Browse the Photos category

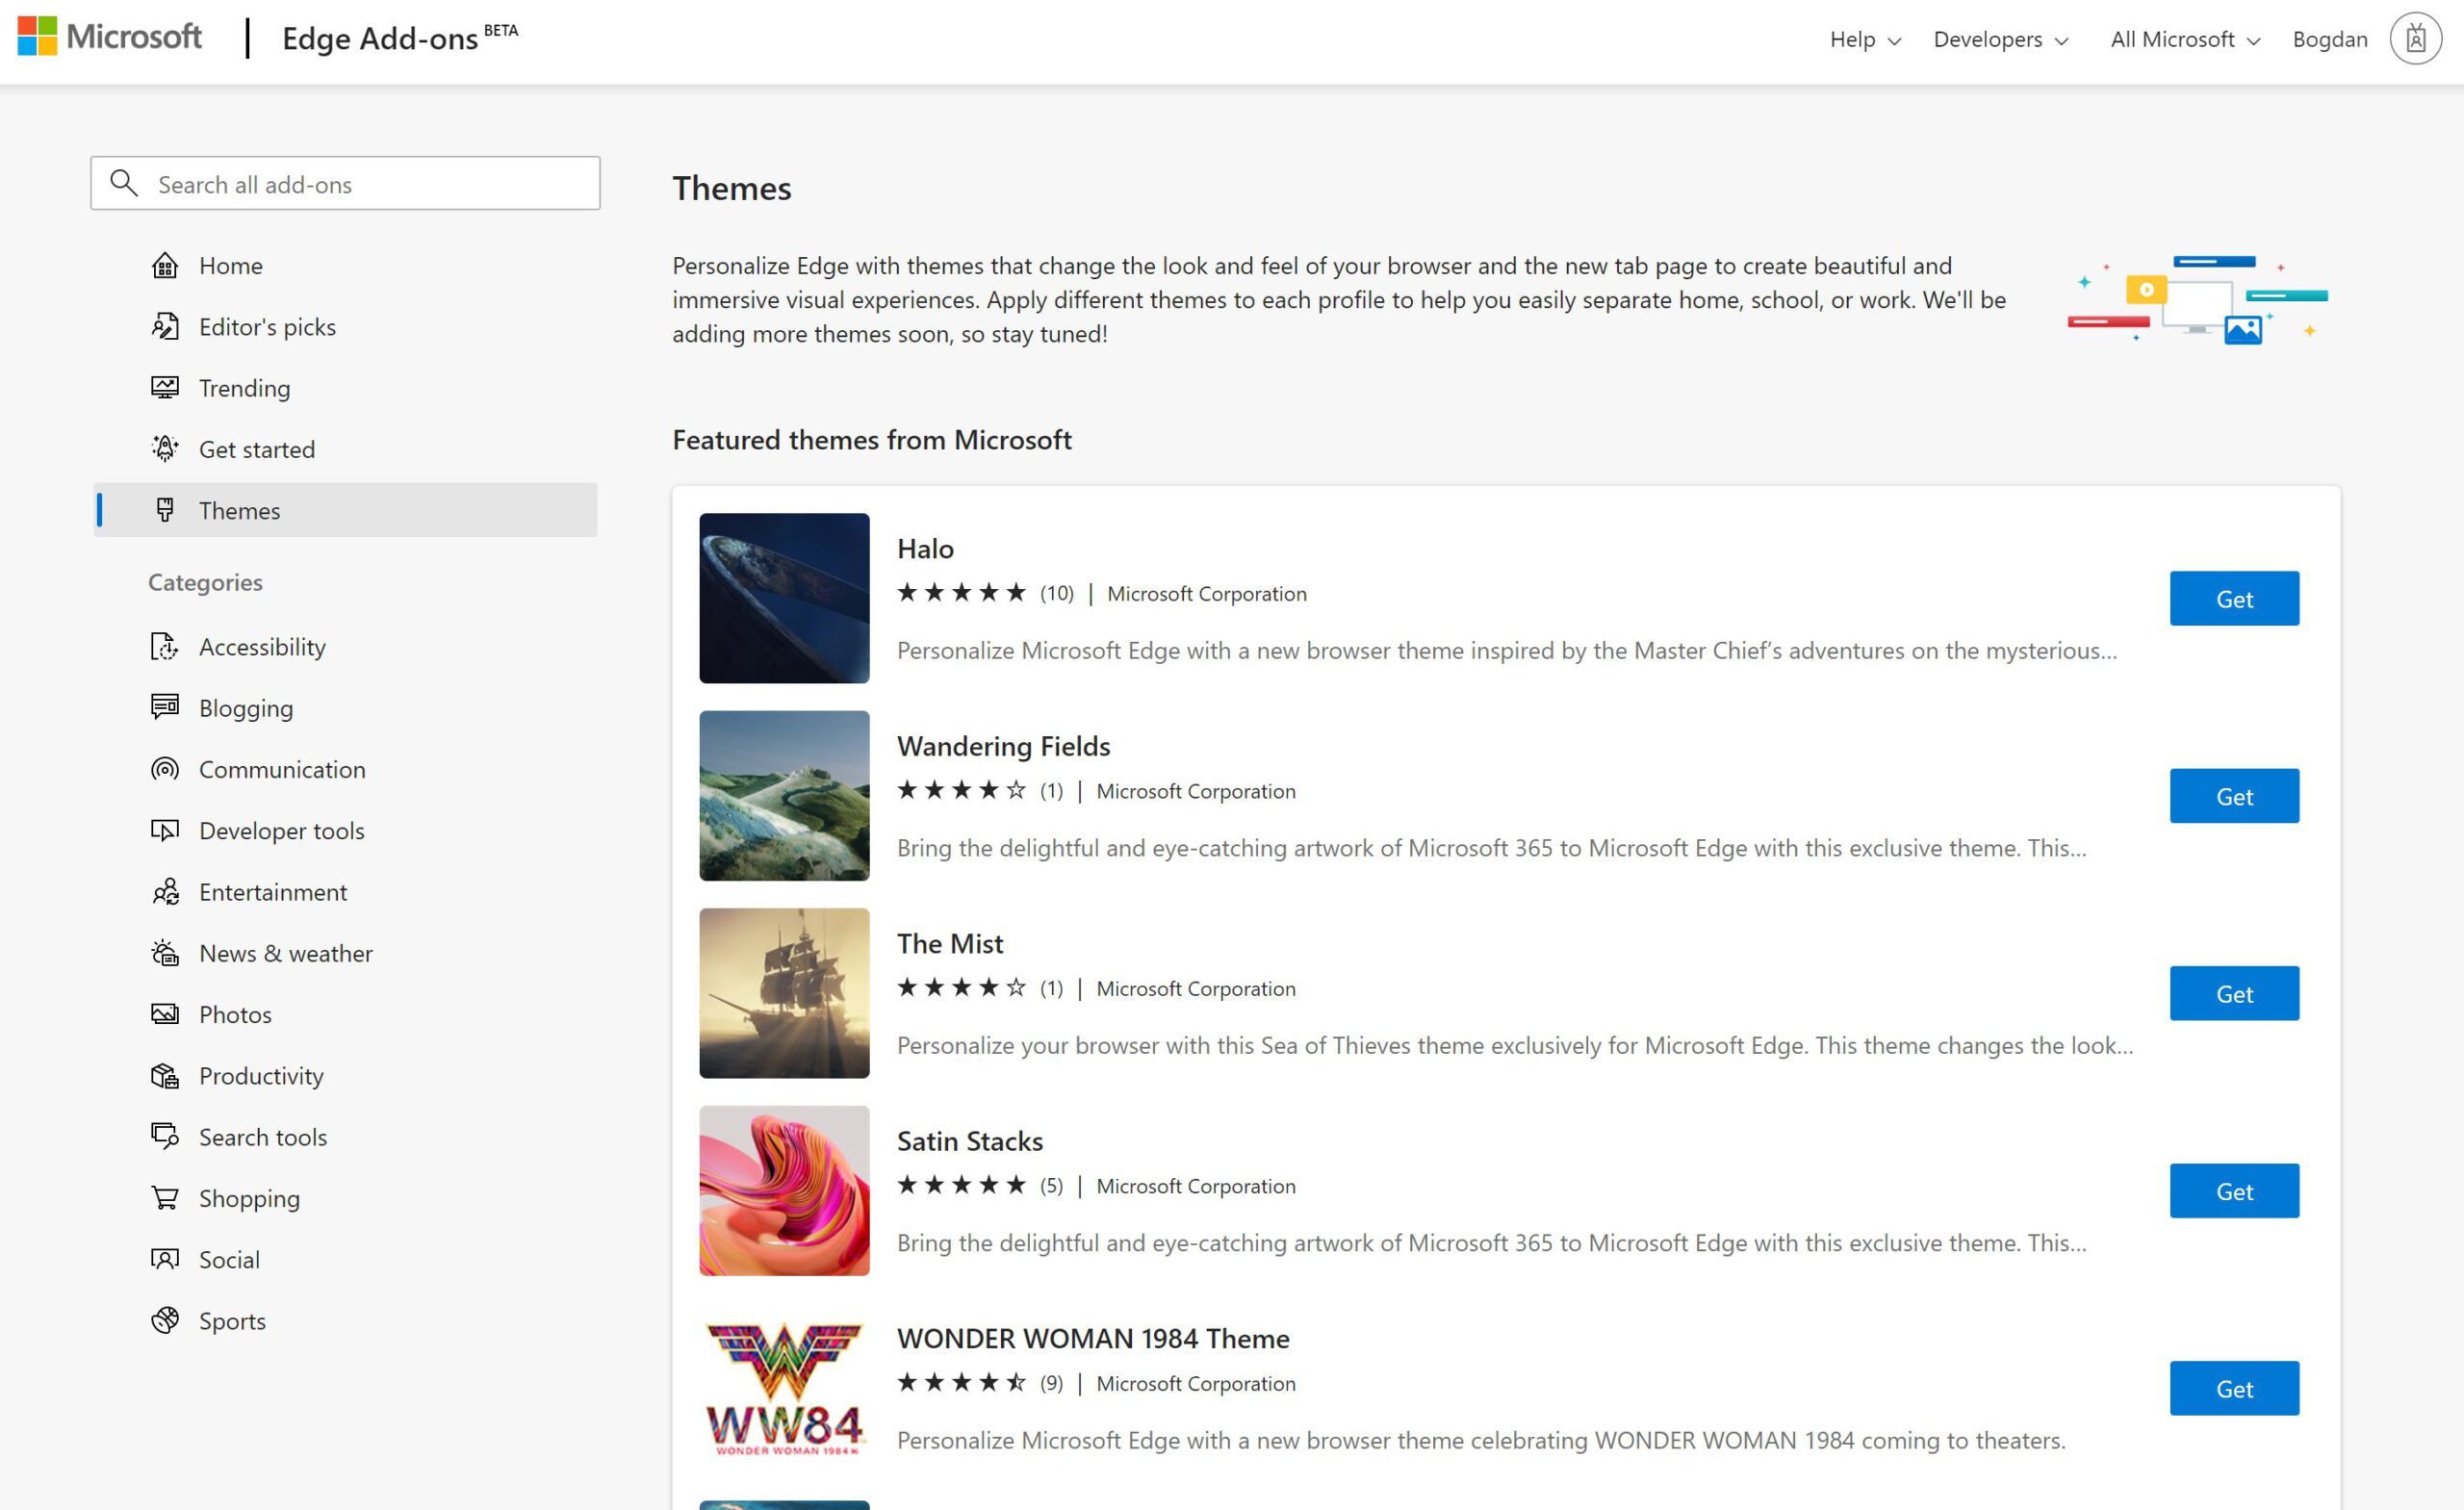[x=346, y=1013]
